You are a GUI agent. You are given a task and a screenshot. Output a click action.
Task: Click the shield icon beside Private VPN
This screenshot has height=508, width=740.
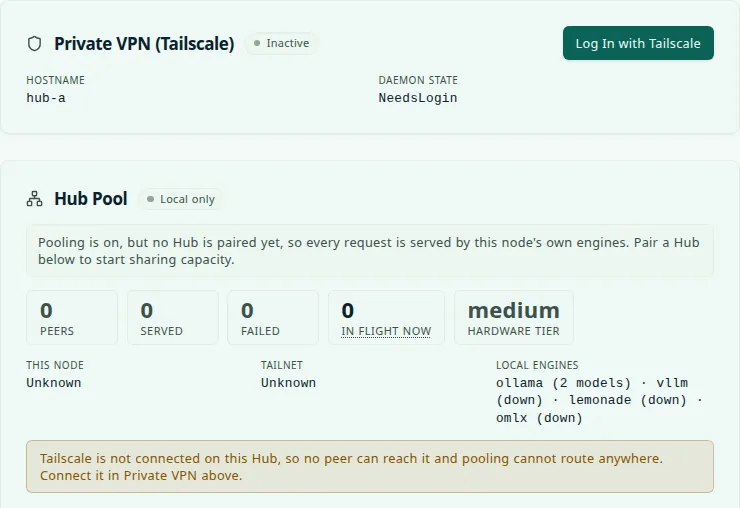[34, 43]
